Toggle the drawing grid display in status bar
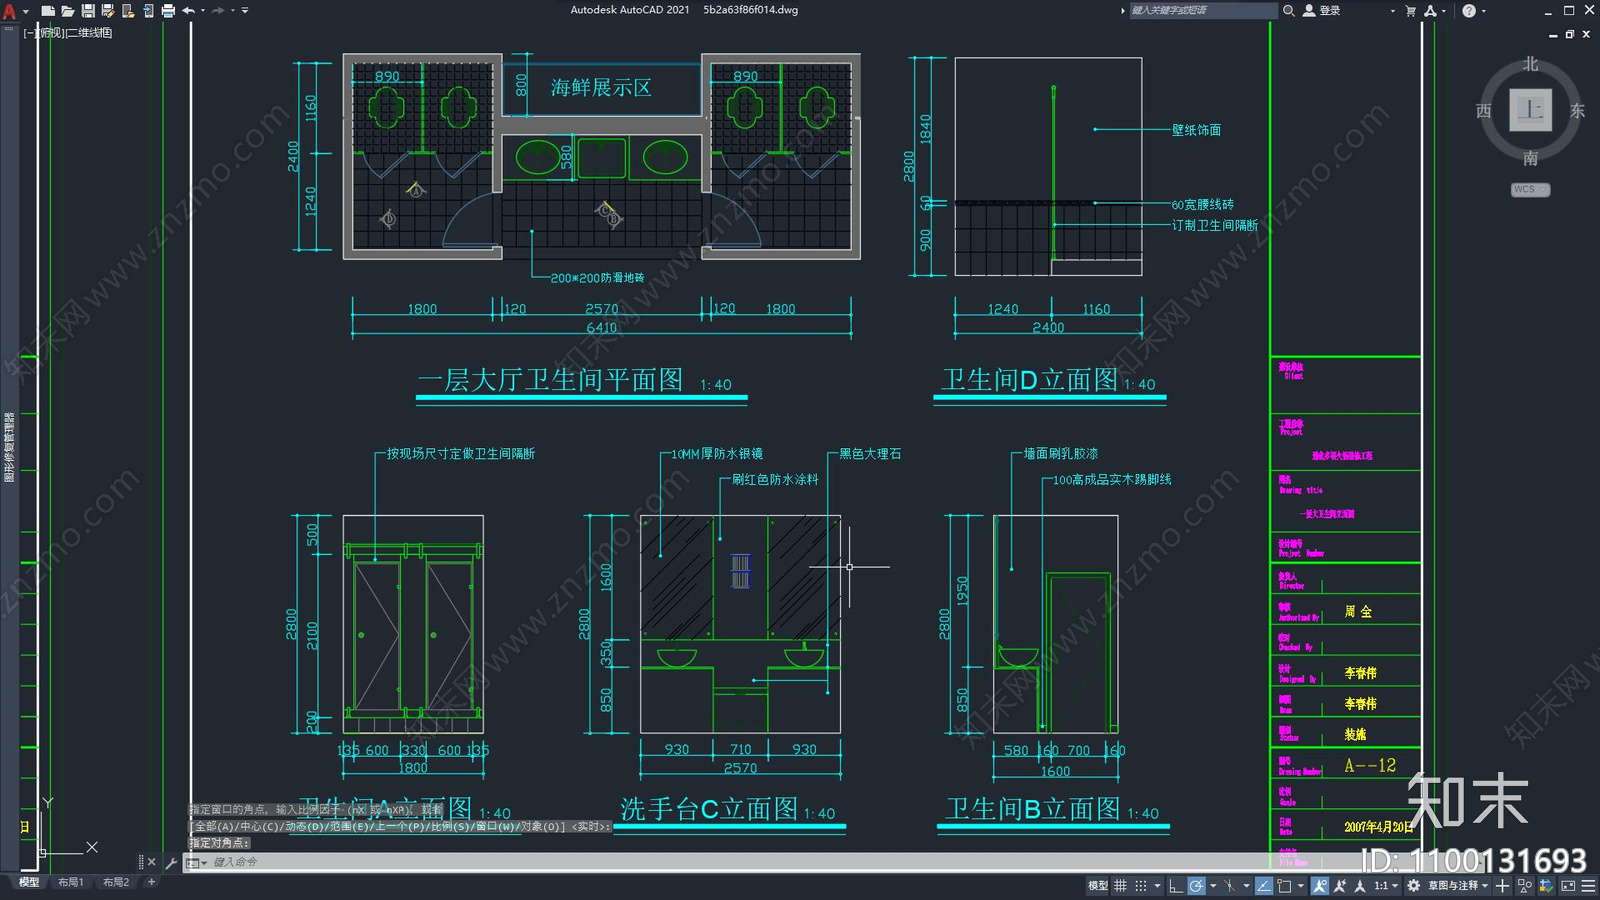The height and width of the screenshot is (900, 1600). click(x=1120, y=886)
